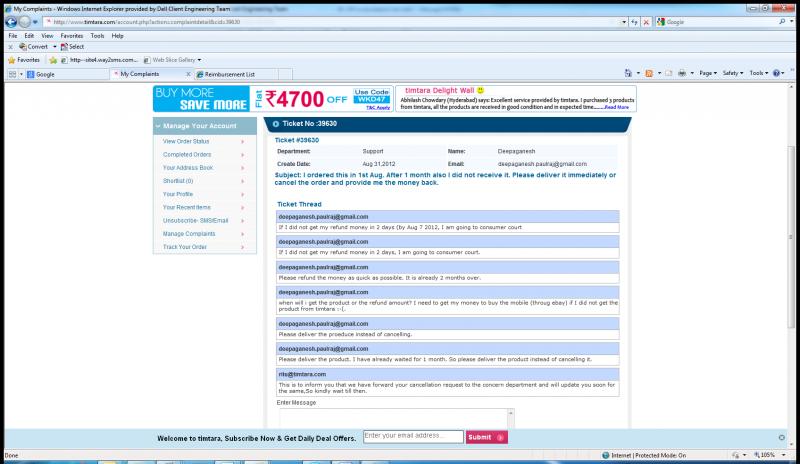This screenshot has height=464, width=800.
Task: Open the File menu
Action: click(x=13, y=36)
